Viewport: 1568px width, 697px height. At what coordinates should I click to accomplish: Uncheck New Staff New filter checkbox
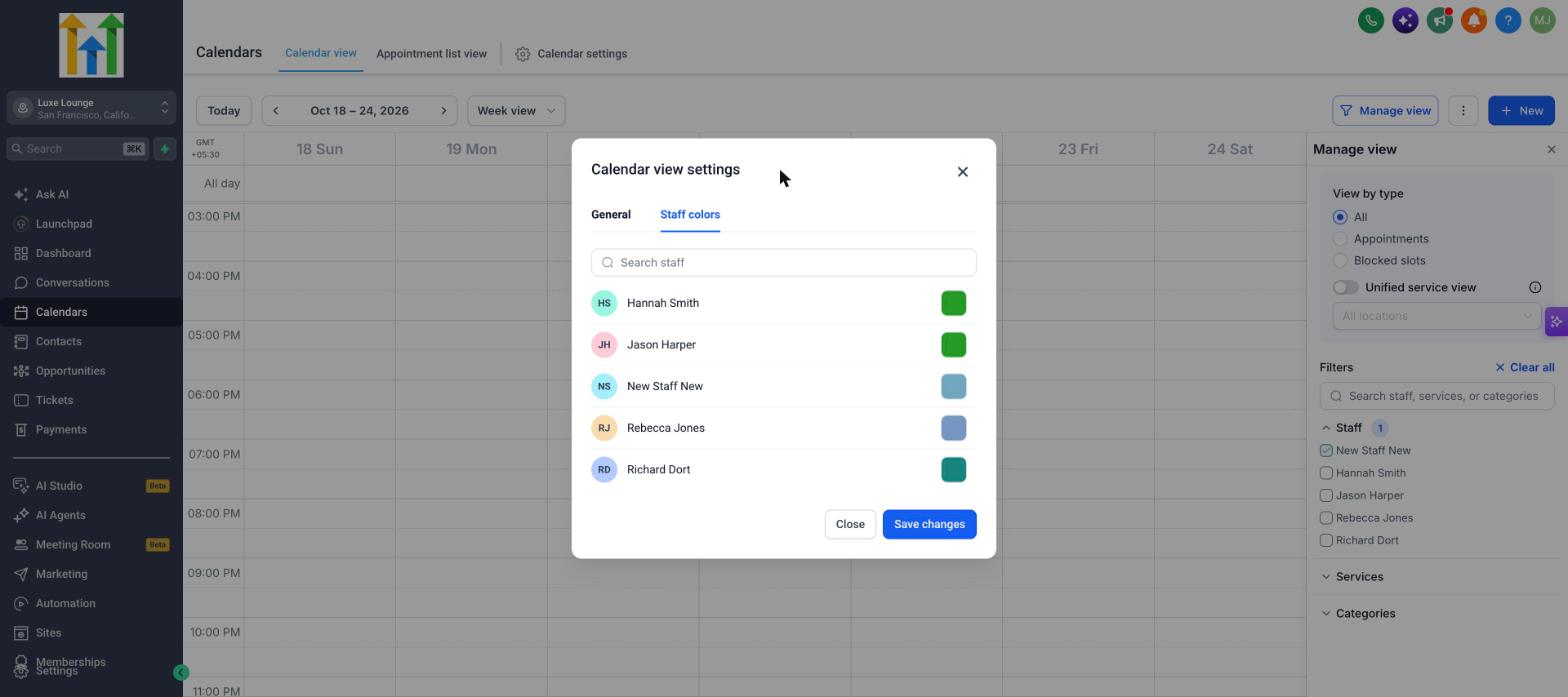[1326, 451]
